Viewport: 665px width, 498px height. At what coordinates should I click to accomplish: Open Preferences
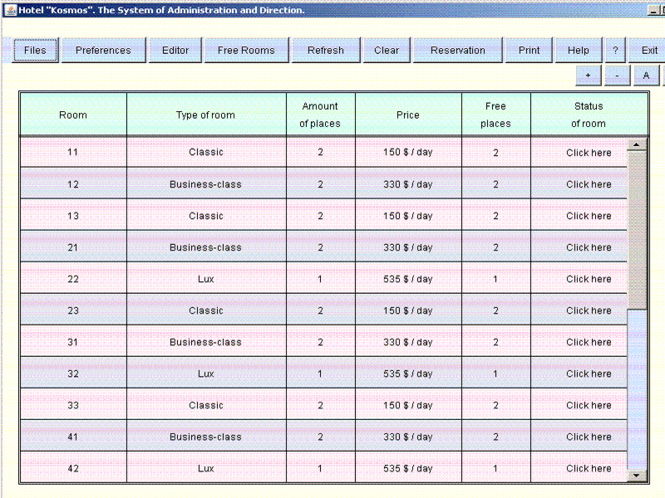103,50
